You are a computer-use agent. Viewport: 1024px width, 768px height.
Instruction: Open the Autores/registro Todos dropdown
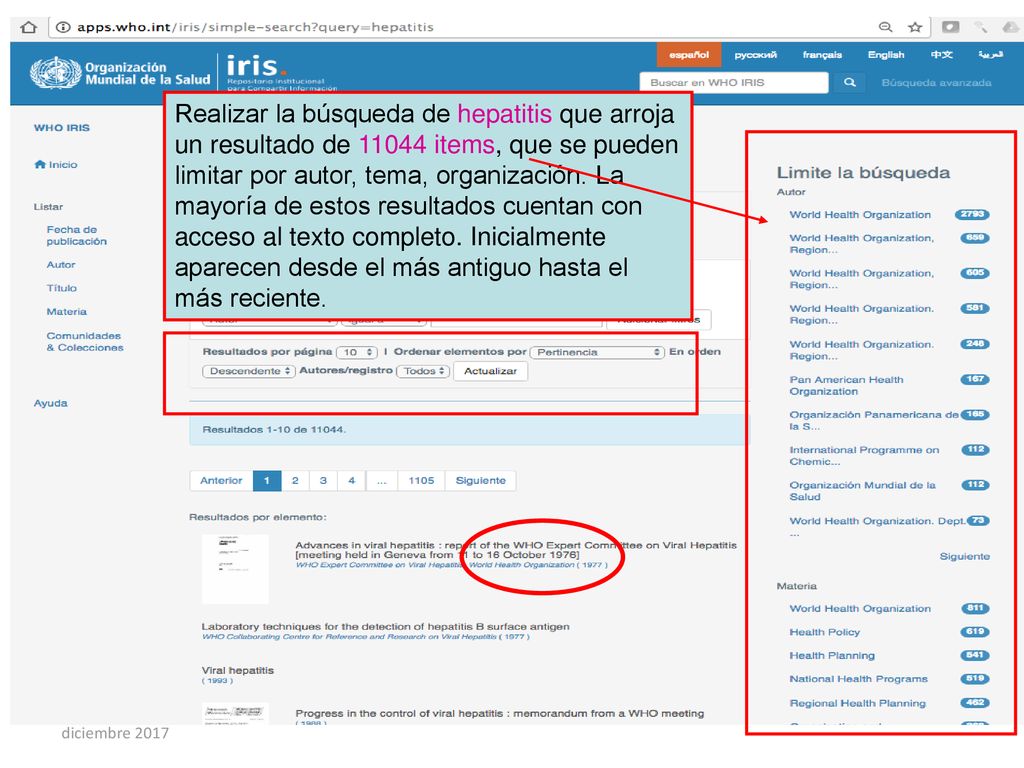coord(423,371)
